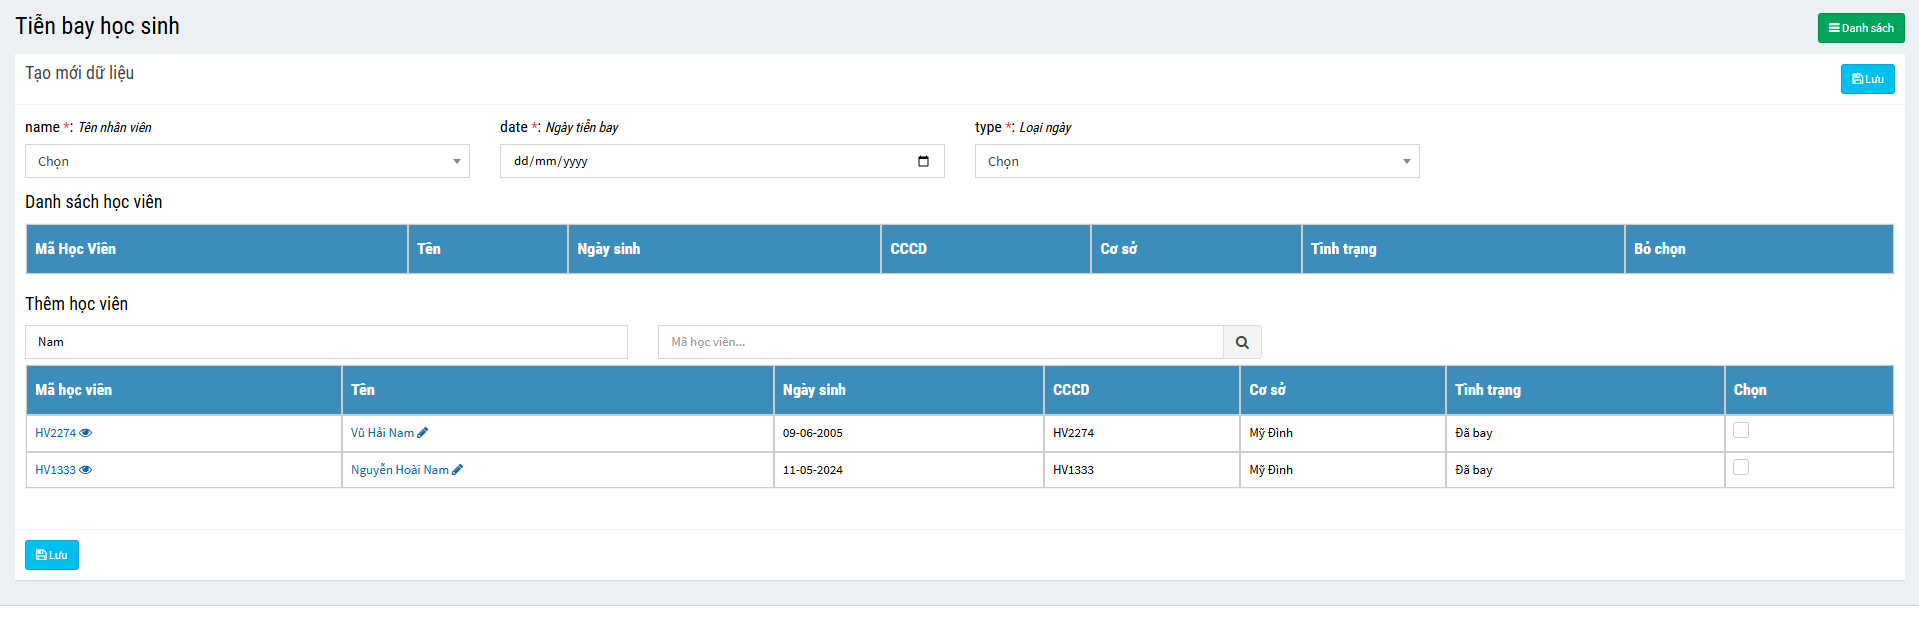1919x622 pixels.
Task: Check the Chọn checkbox for HV1333
Action: 1741,467
